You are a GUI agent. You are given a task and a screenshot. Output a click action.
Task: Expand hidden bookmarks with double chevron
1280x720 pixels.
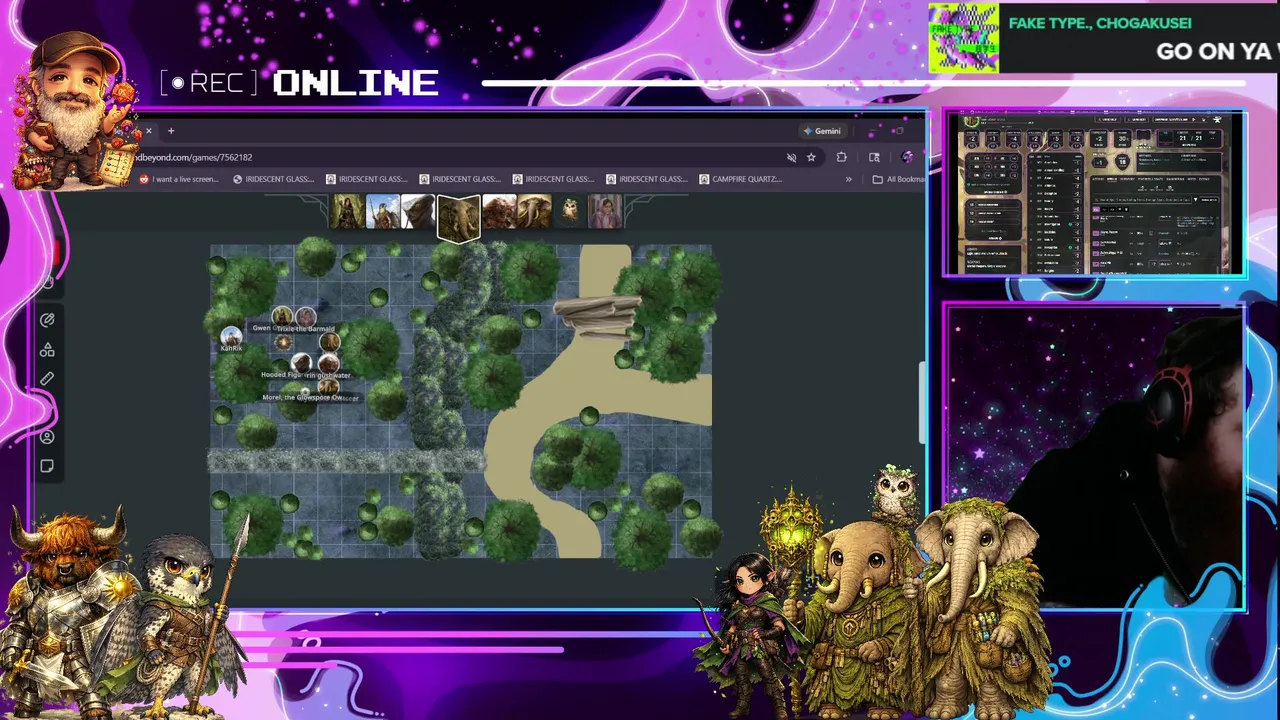point(849,179)
